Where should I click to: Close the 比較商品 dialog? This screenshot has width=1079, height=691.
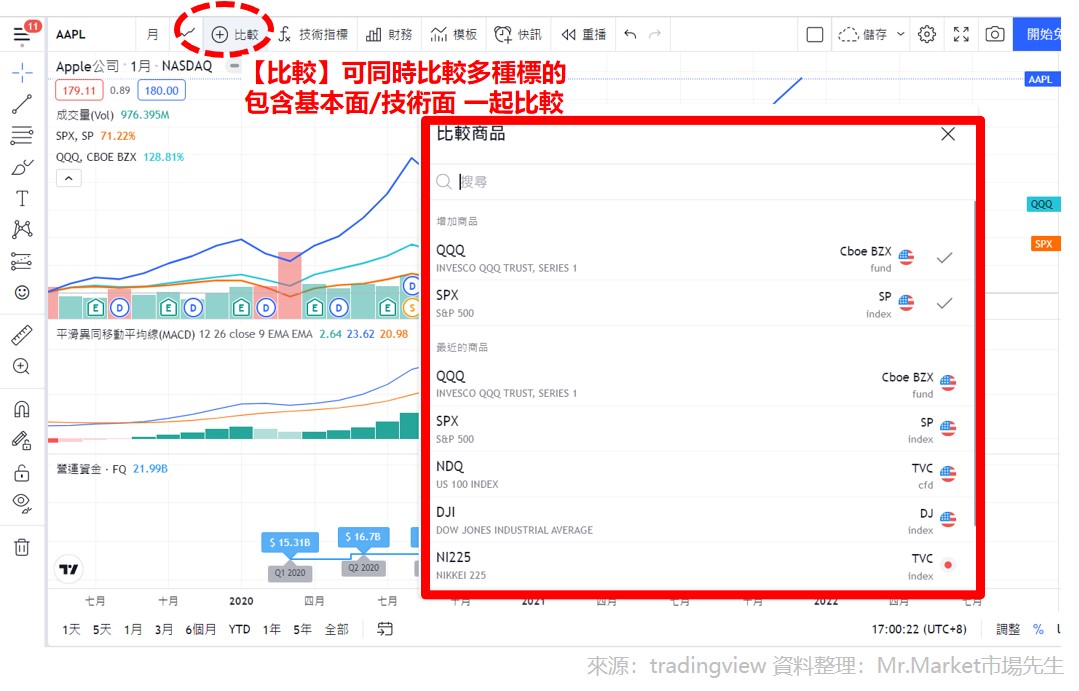click(x=948, y=134)
